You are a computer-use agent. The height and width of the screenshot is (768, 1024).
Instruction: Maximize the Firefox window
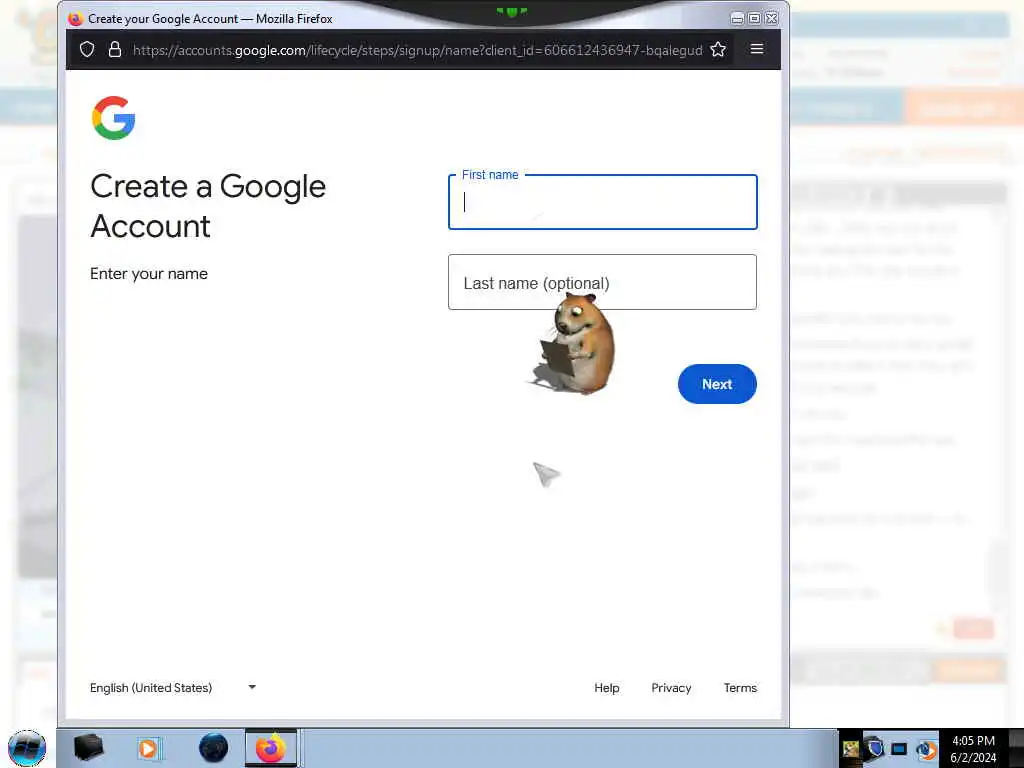tap(754, 18)
